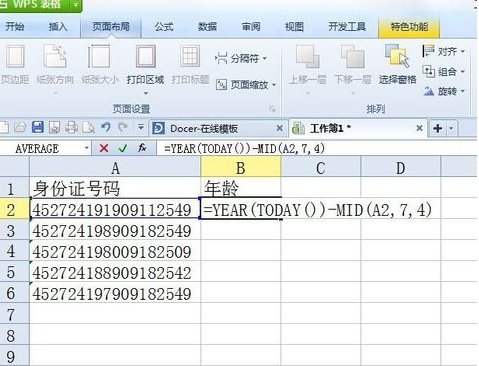This screenshot has width=479, height=366.
Task: Select column A header
Action: pos(115,168)
